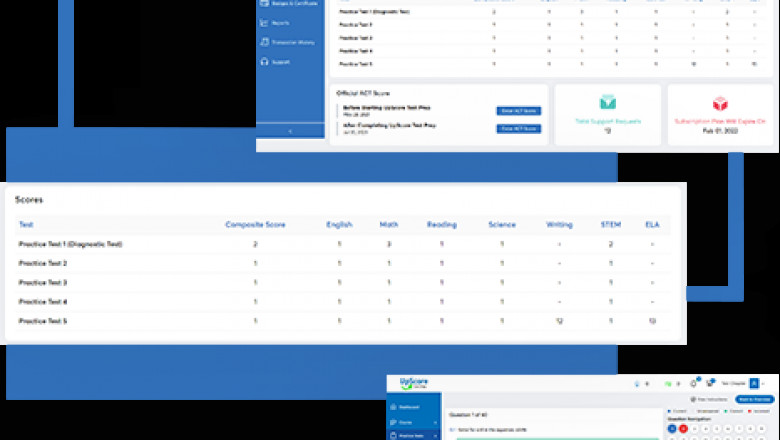The image size is (780, 440).
Task: Click the Reports sidebar icon
Action: coord(264,23)
